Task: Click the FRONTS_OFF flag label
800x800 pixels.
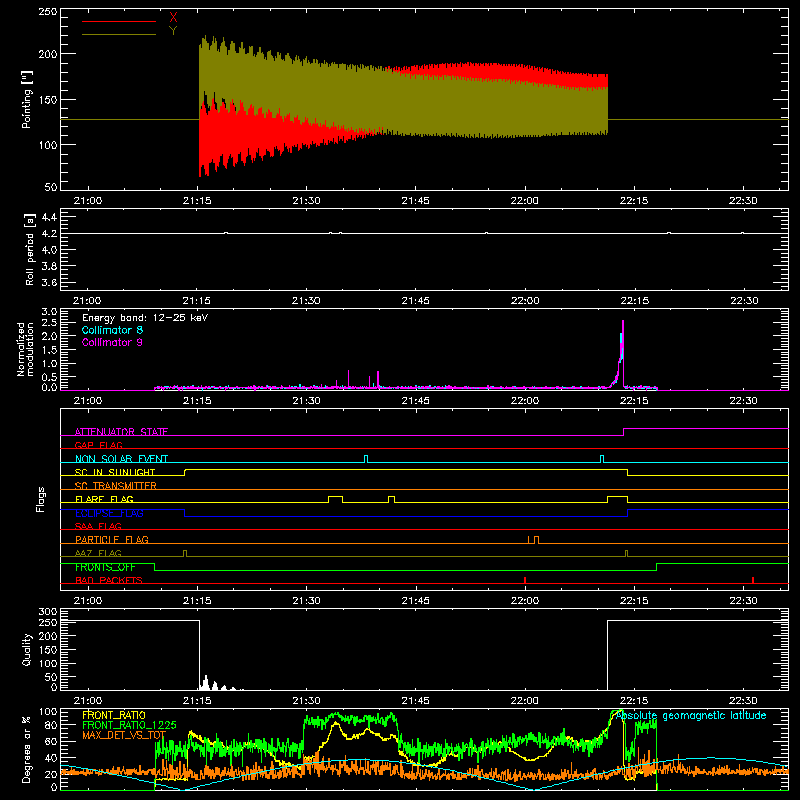Action: [105, 567]
